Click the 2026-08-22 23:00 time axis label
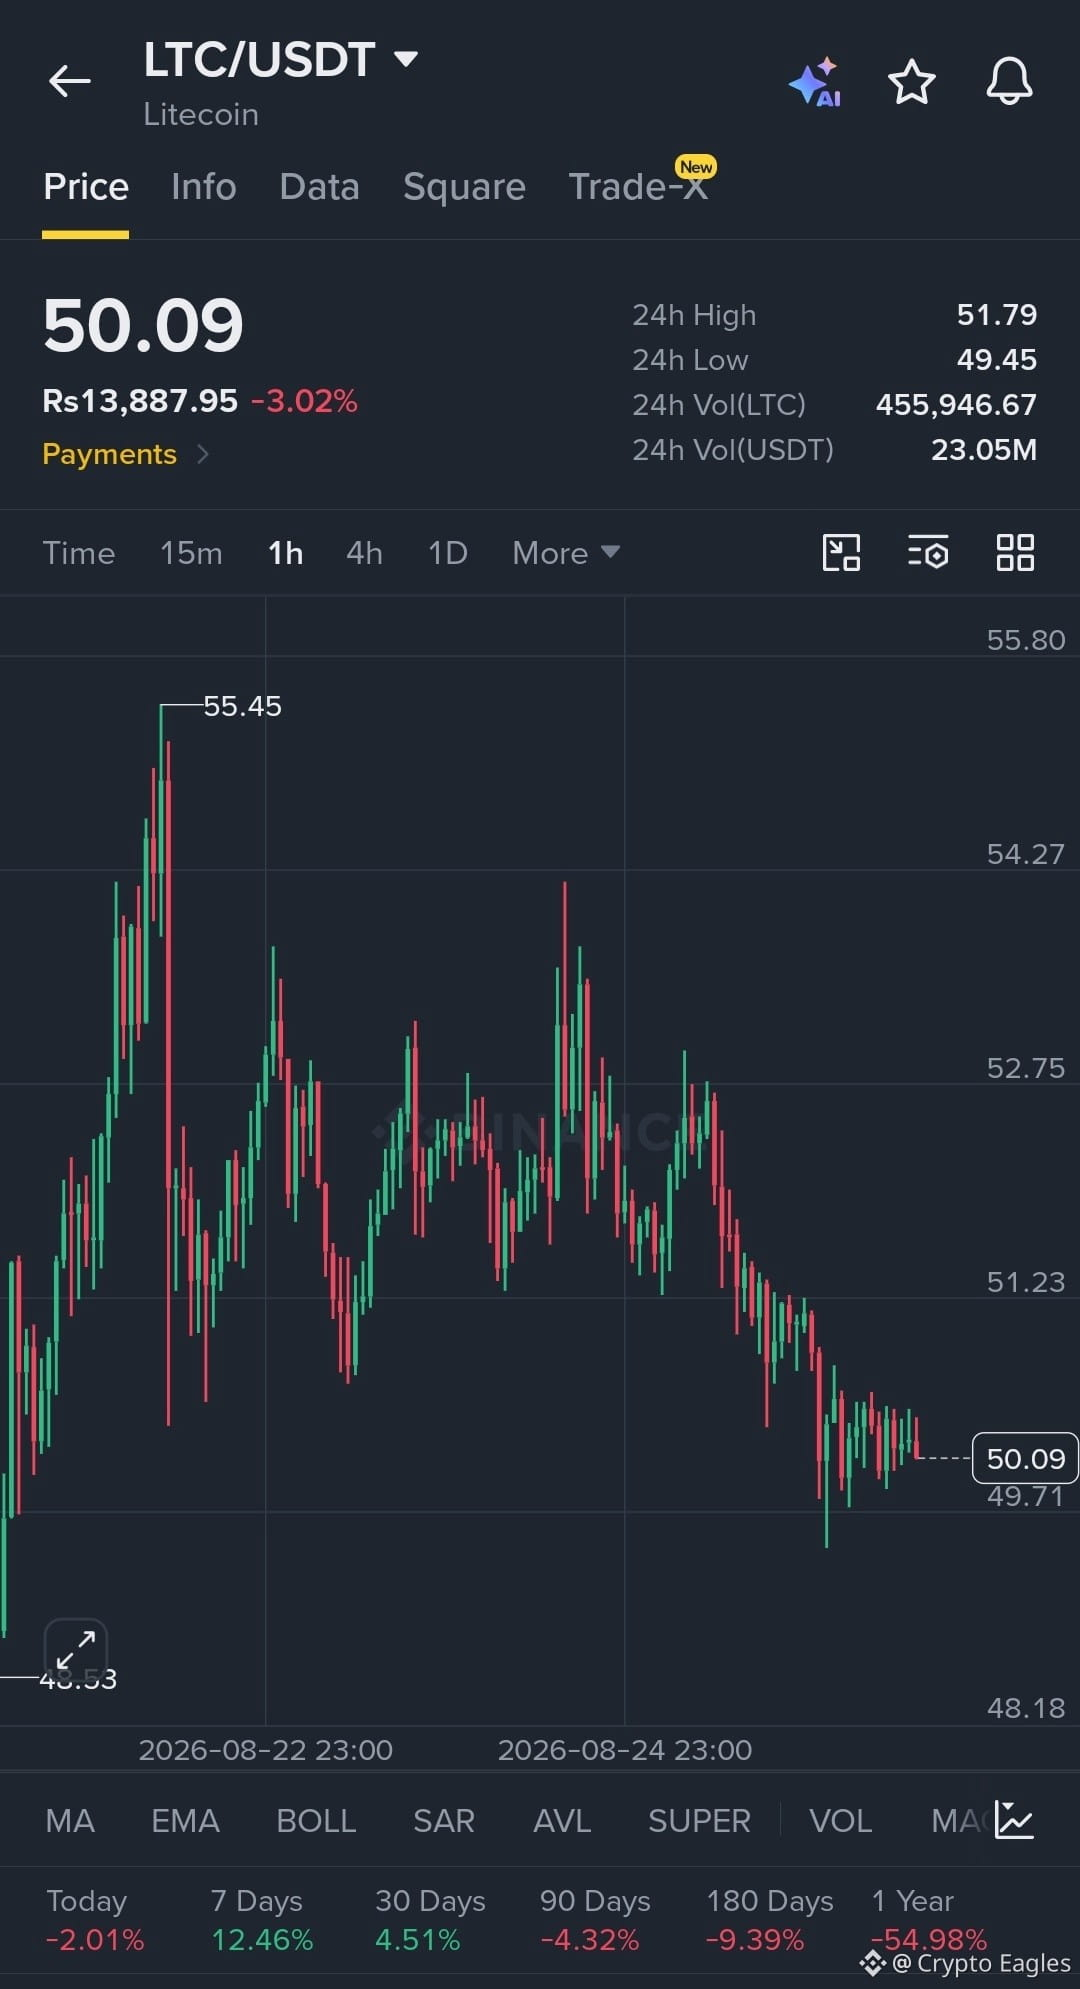 tap(265, 1750)
